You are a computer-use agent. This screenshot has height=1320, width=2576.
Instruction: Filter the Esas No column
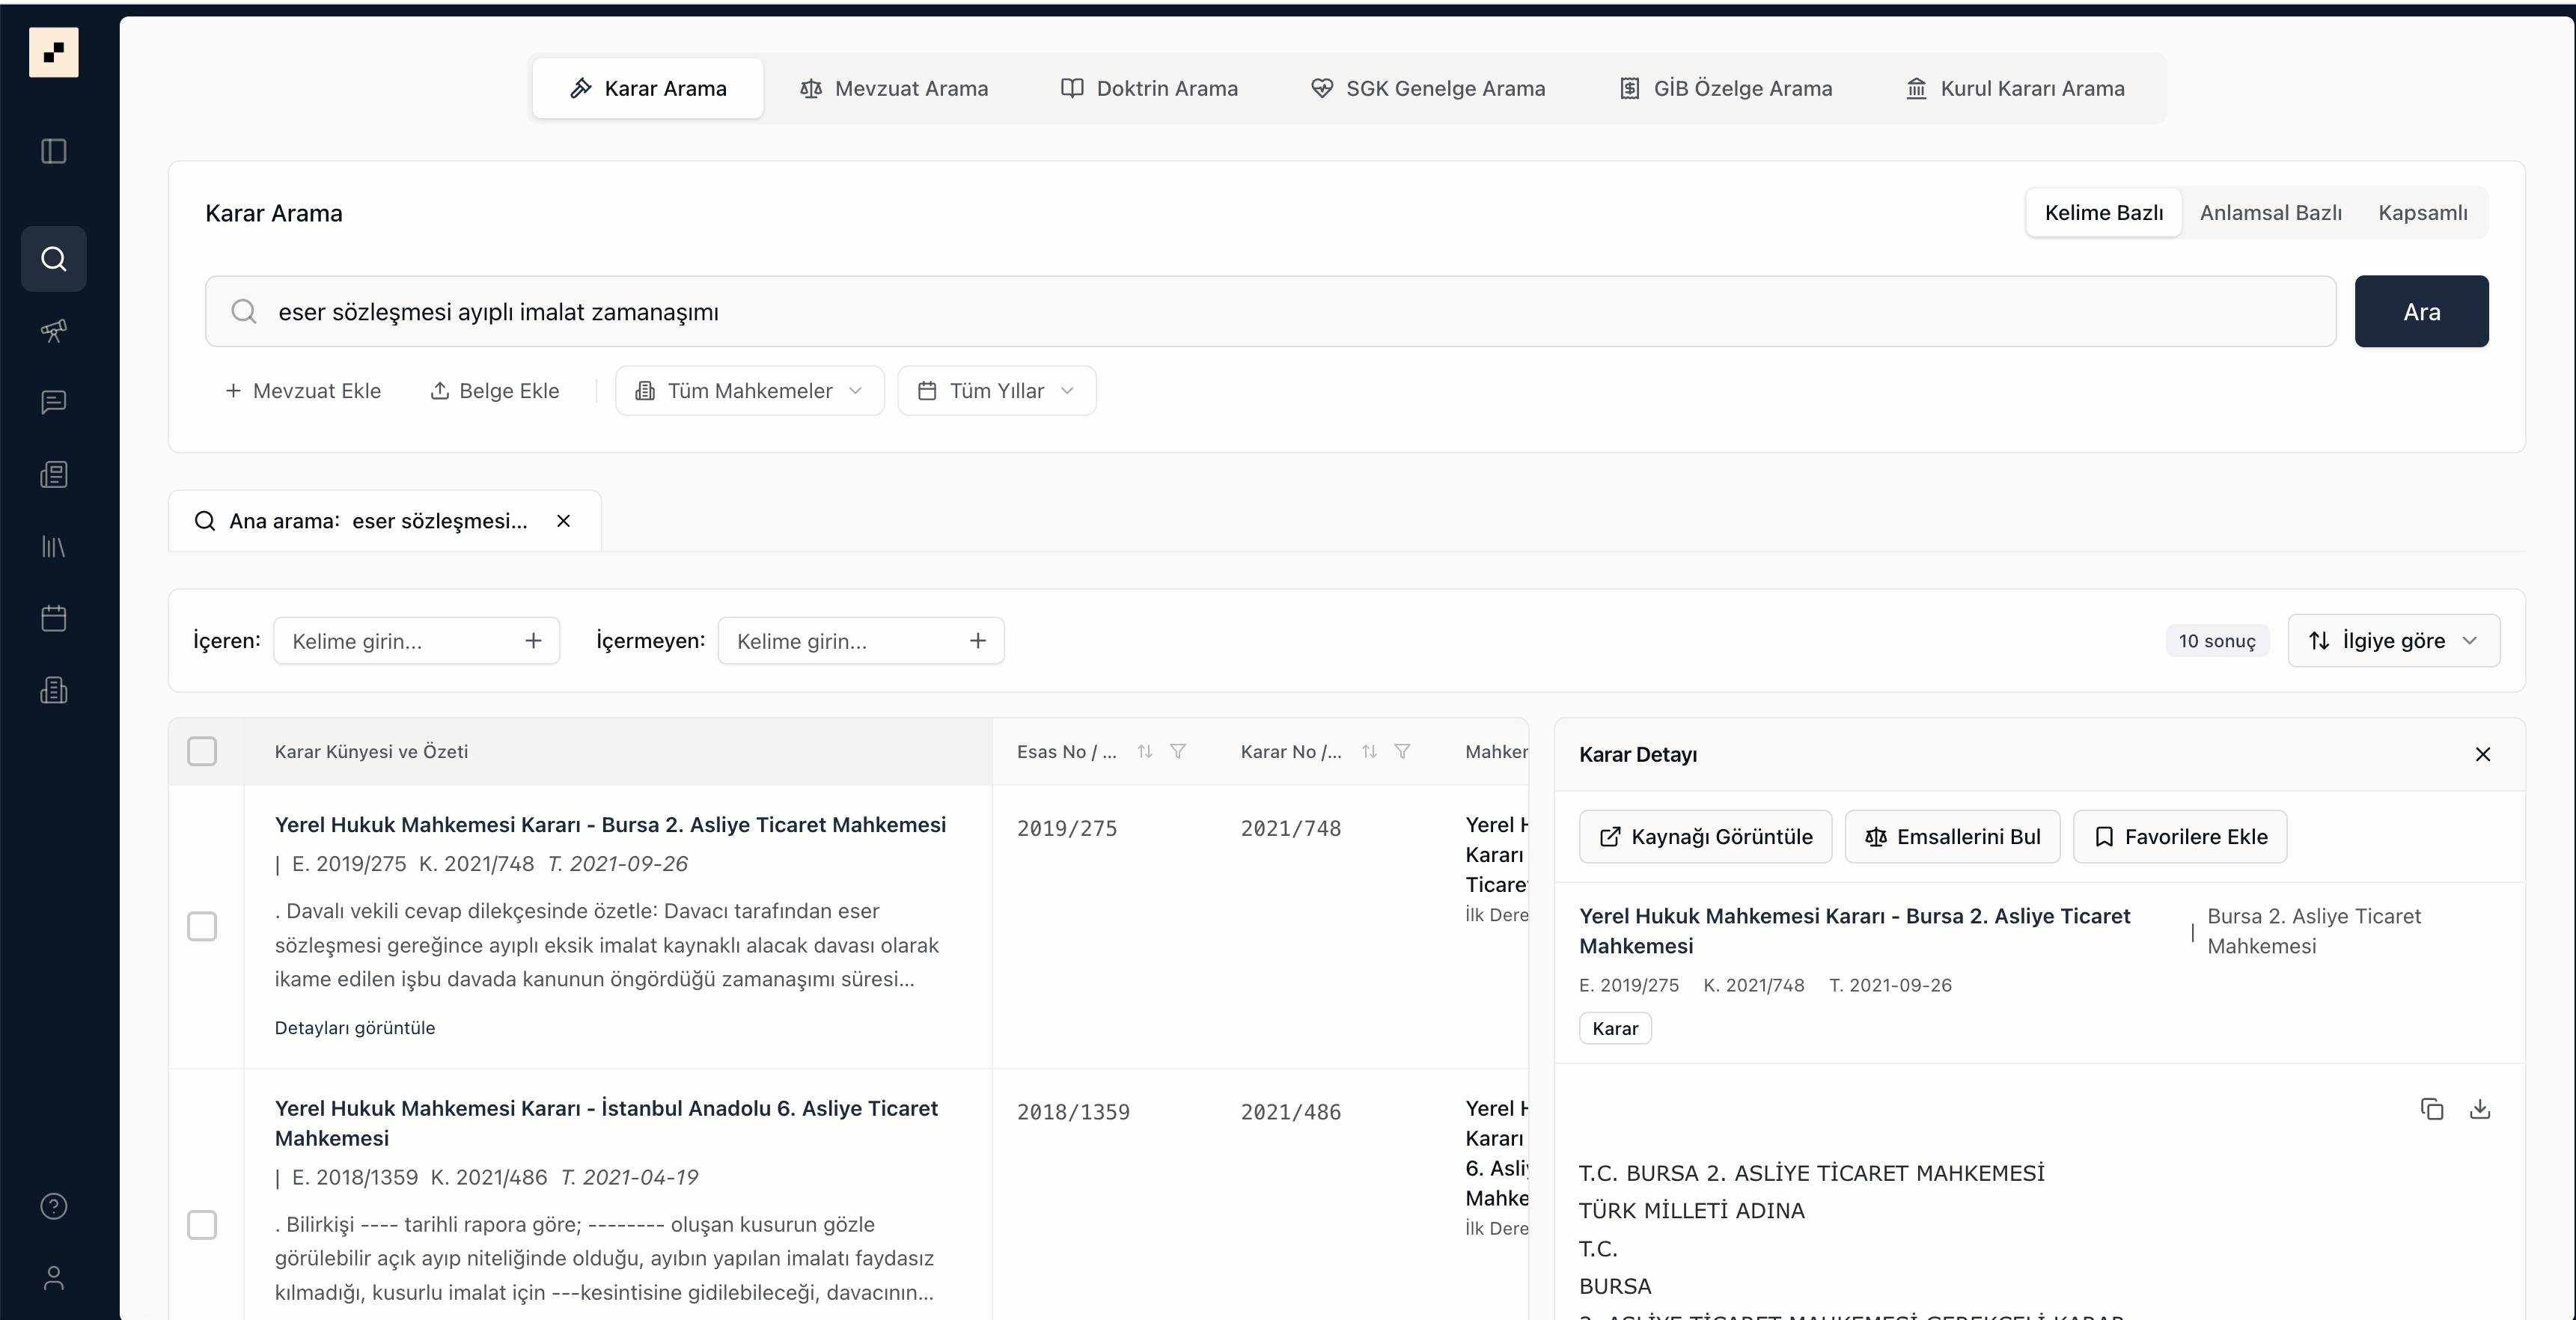(1178, 751)
